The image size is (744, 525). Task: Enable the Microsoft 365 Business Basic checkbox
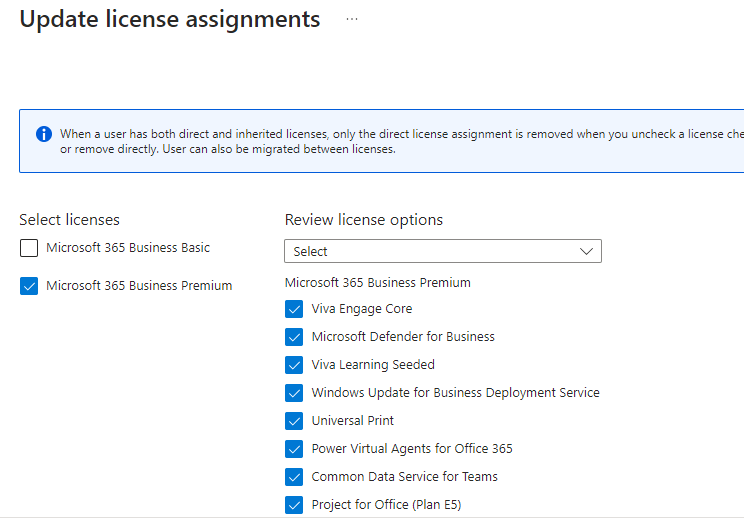[29, 248]
